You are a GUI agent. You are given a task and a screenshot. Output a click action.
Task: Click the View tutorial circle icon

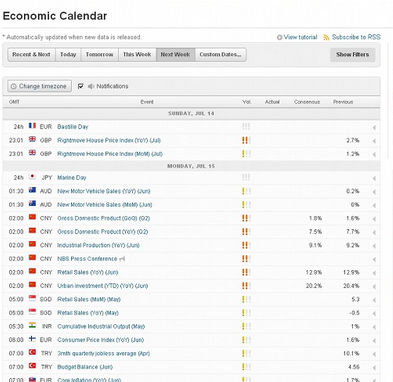click(x=280, y=37)
